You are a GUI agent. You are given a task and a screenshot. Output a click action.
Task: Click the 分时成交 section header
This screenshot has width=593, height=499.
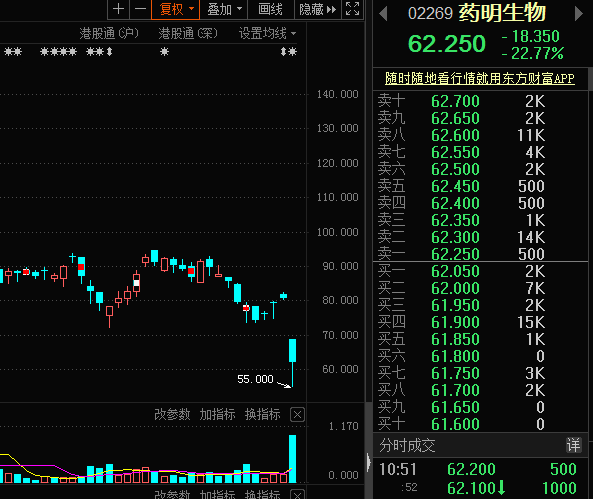point(407,446)
